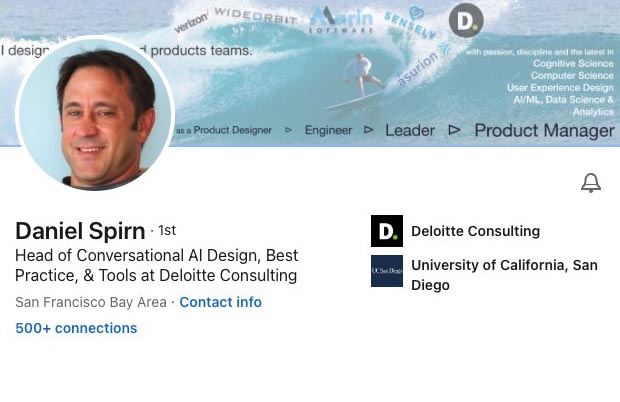
Task: Open Daniel Spirn's profile photo
Action: tap(95, 112)
